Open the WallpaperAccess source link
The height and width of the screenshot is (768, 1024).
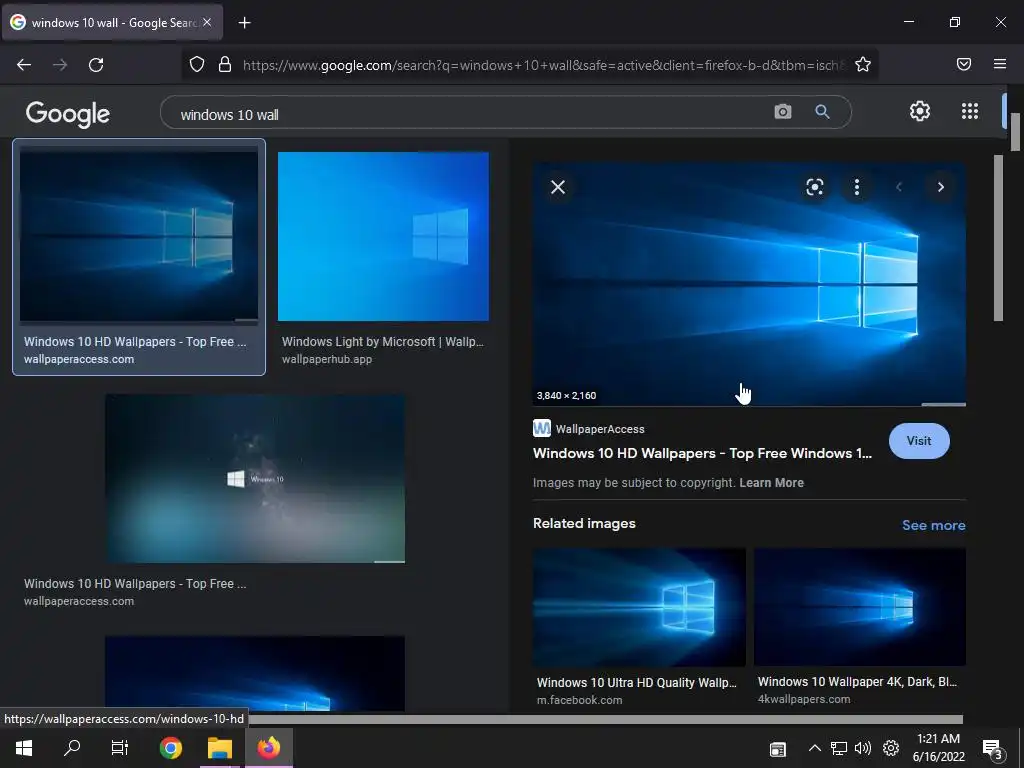(589, 429)
